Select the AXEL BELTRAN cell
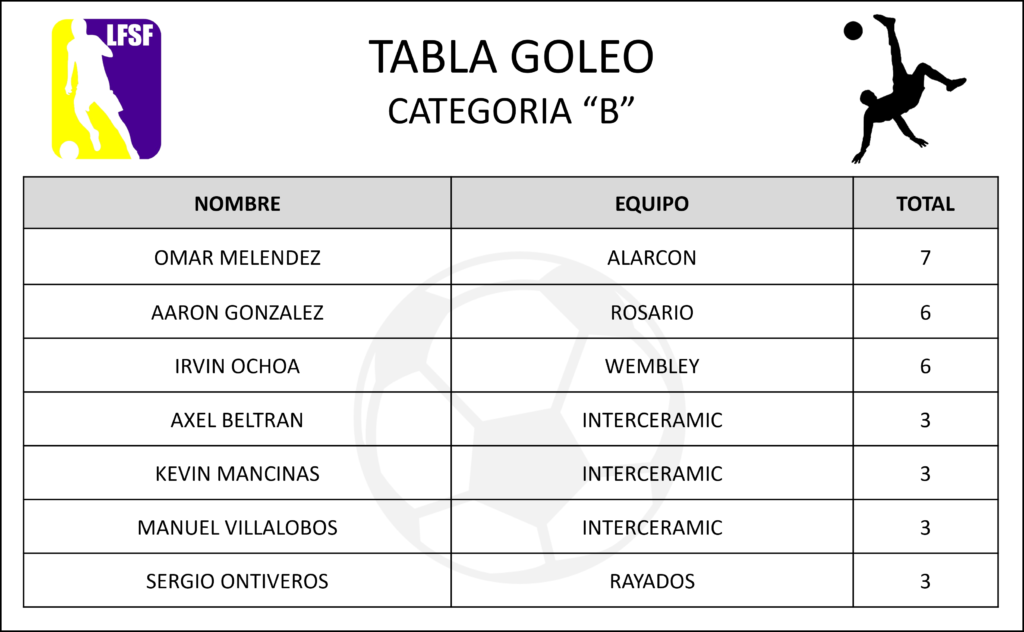Viewport: 1024px width, 632px height. (x=237, y=420)
